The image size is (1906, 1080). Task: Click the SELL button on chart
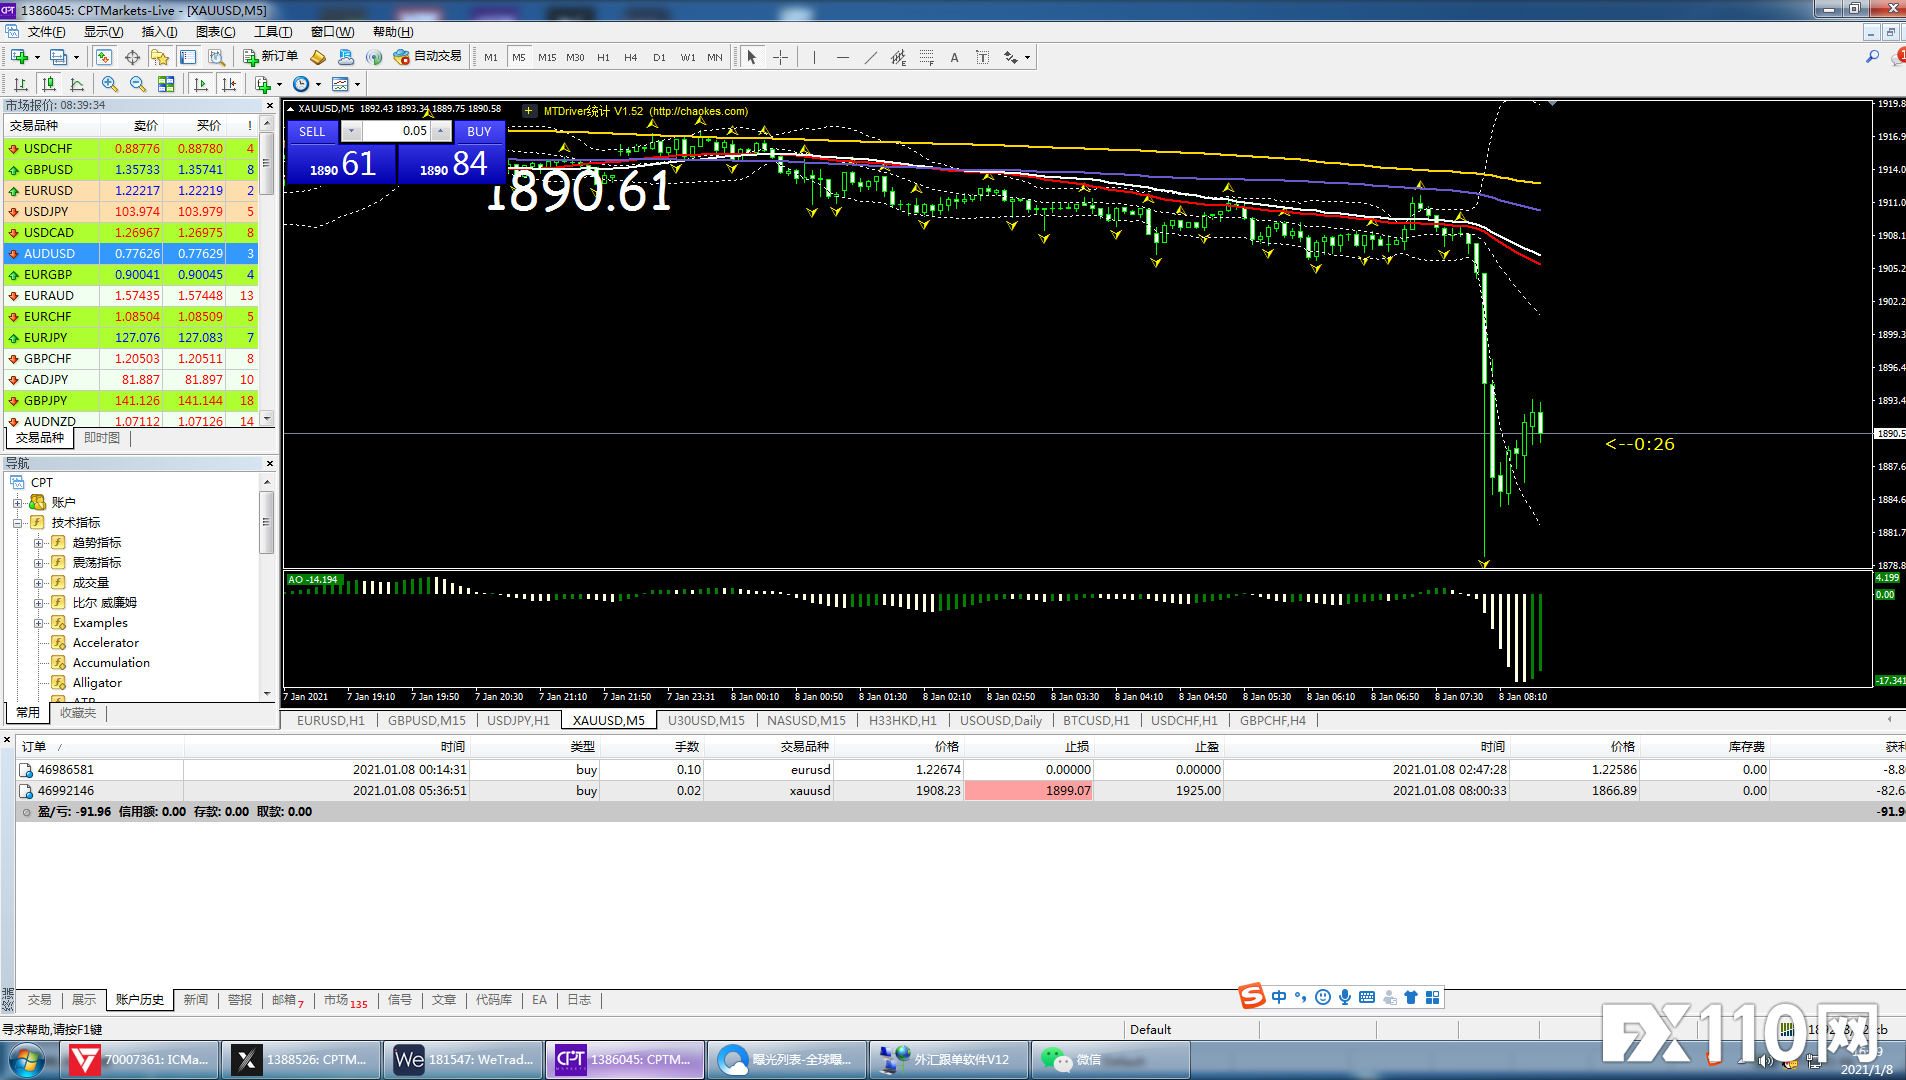coord(312,131)
